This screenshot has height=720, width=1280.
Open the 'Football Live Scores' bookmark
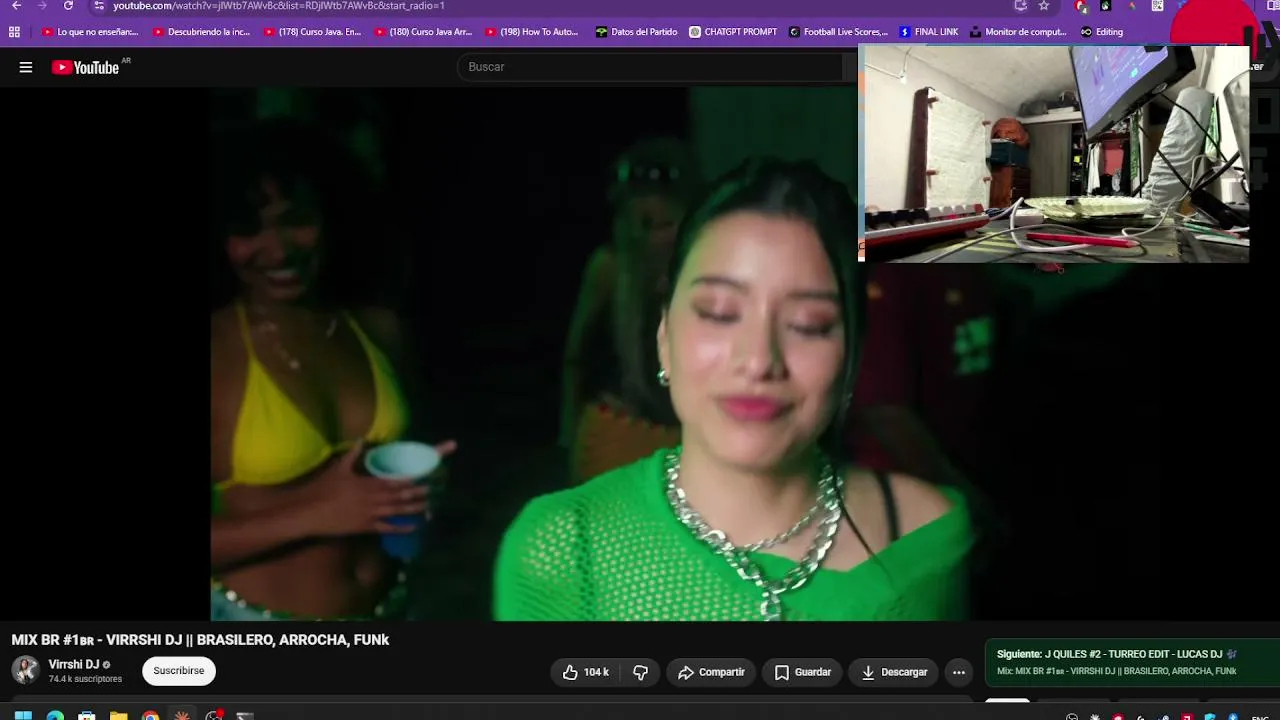tap(838, 32)
